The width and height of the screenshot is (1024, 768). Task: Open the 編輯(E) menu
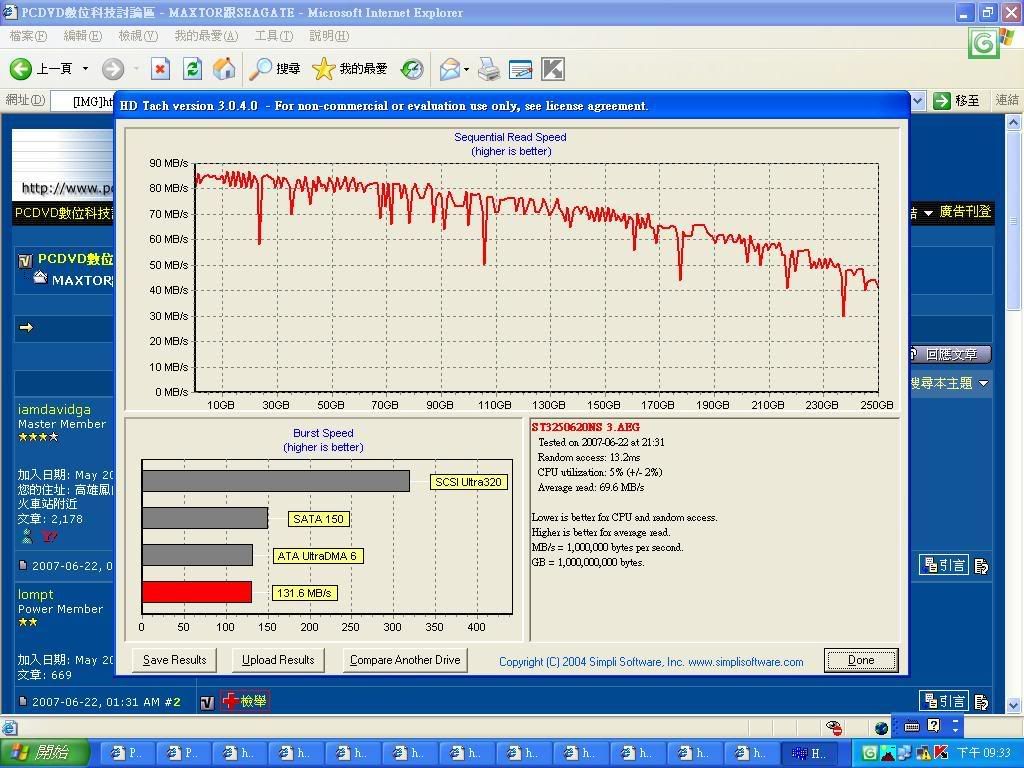click(82, 36)
